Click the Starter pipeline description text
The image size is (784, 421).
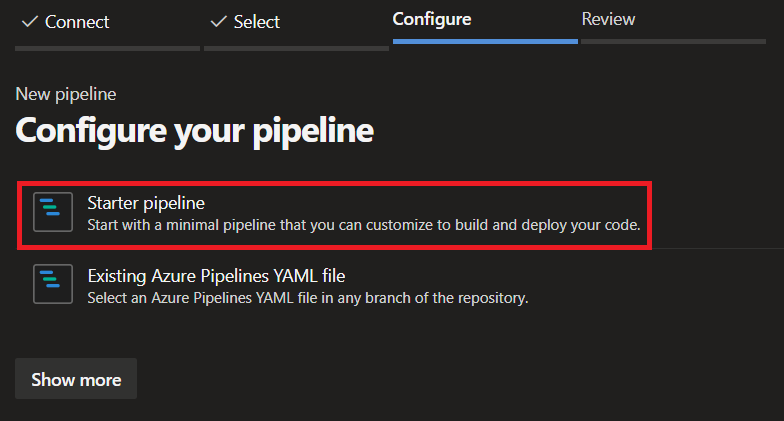[x=364, y=225]
